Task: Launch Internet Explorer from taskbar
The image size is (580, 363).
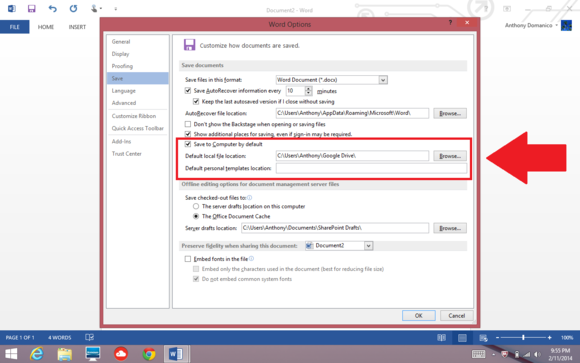Action: pos(37,354)
